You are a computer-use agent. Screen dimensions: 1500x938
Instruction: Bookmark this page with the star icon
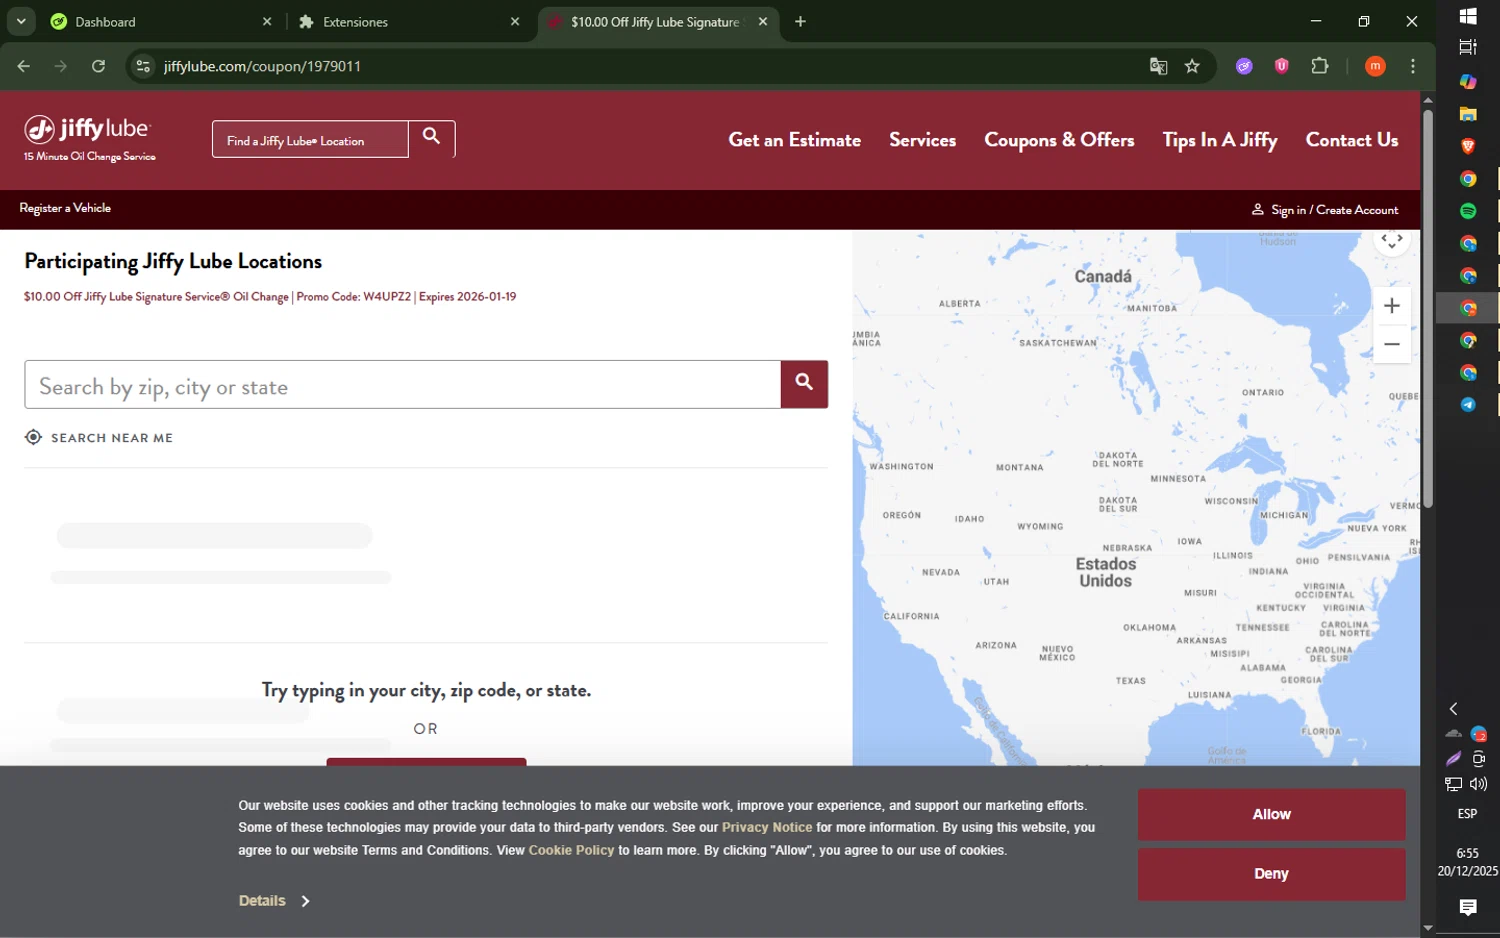1192,66
